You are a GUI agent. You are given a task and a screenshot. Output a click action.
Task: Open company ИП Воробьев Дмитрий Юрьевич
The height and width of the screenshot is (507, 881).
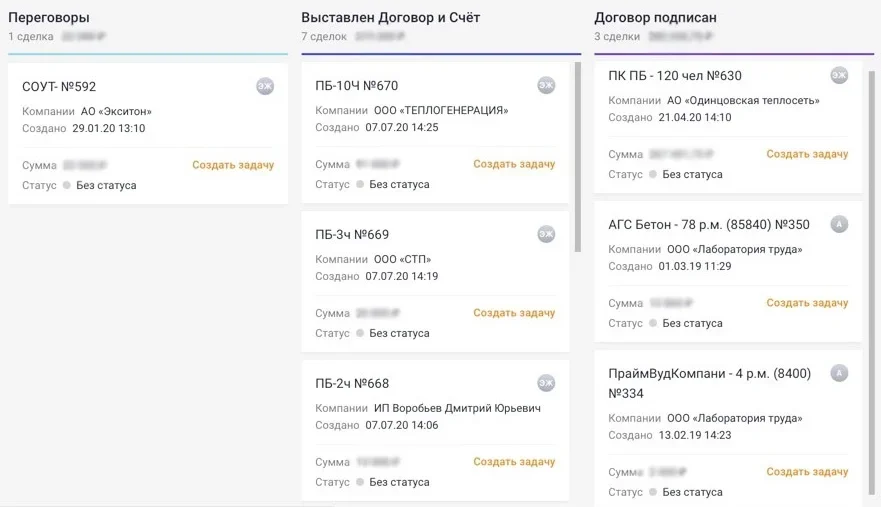tap(457, 408)
